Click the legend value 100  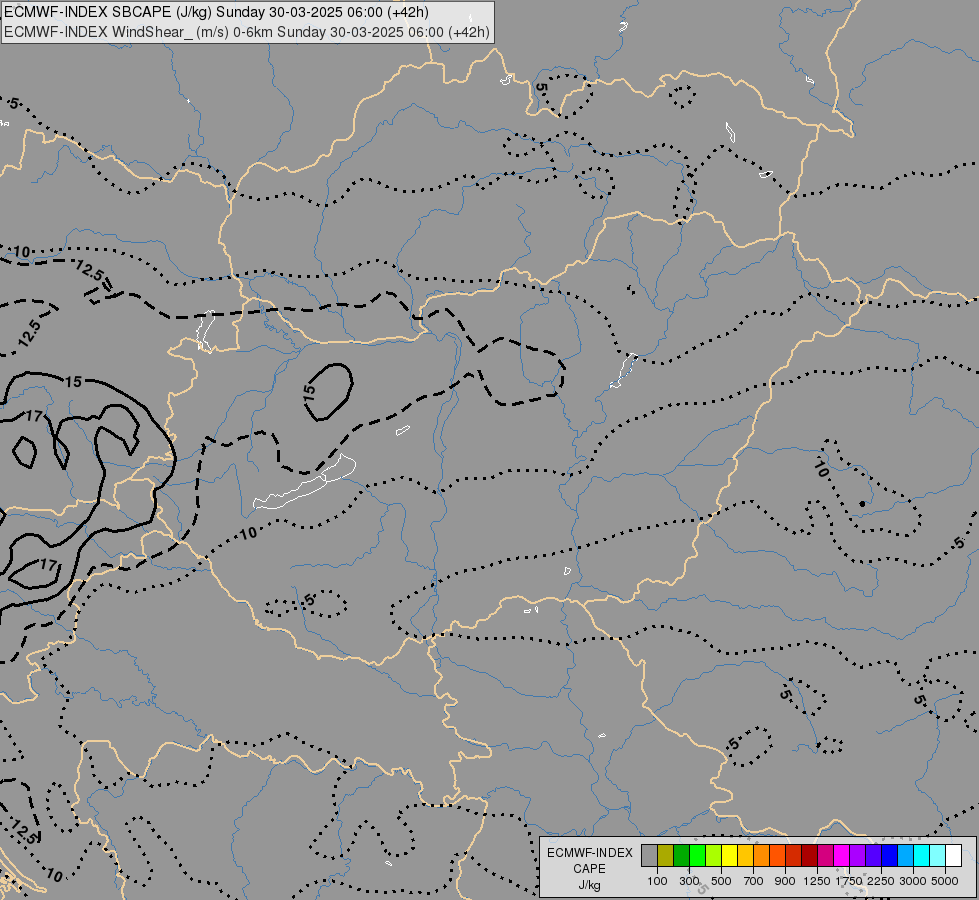coord(657,881)
